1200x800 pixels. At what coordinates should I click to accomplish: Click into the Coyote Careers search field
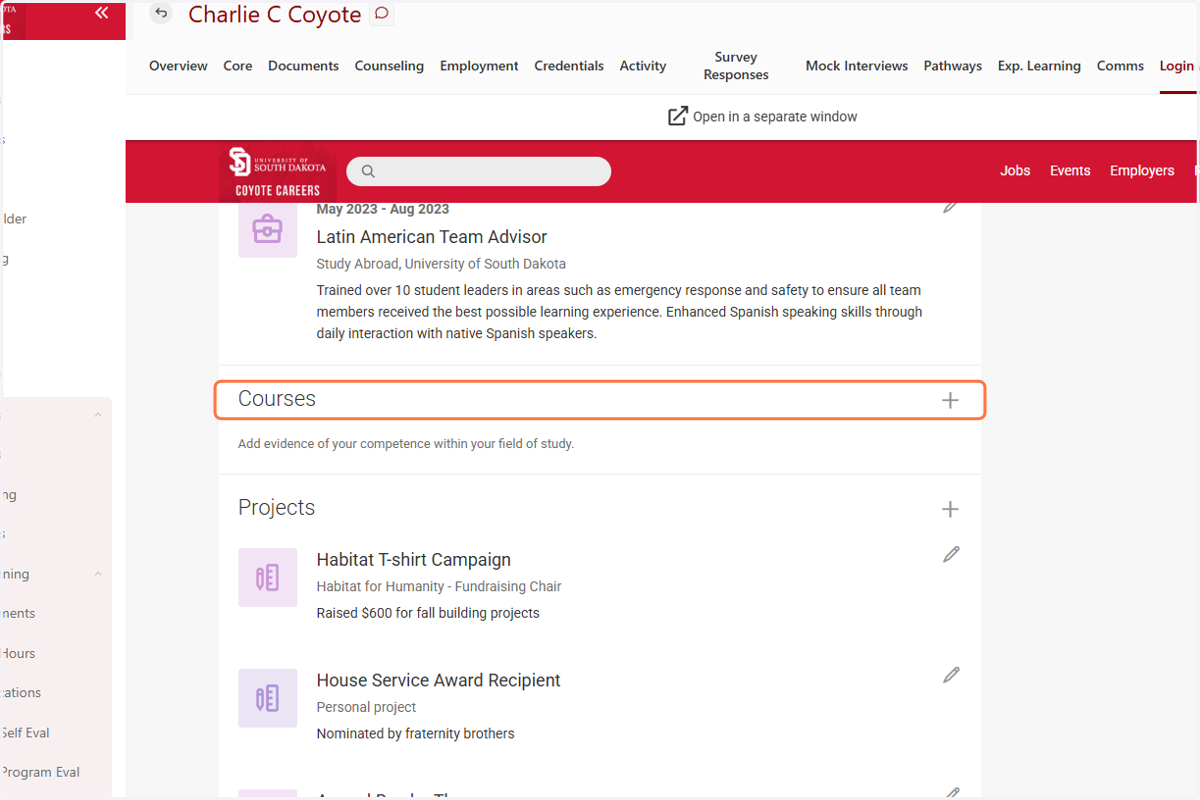478,171
